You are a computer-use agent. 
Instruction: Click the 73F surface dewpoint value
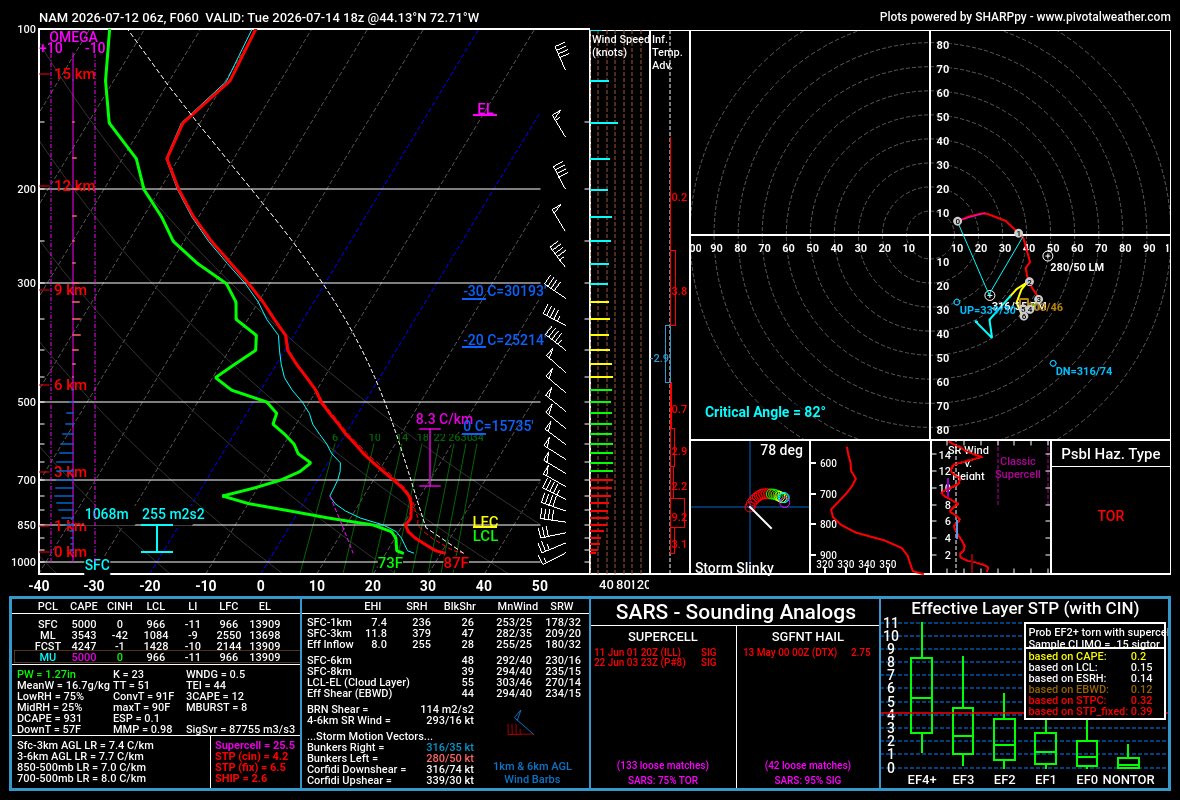click(391, 563)
